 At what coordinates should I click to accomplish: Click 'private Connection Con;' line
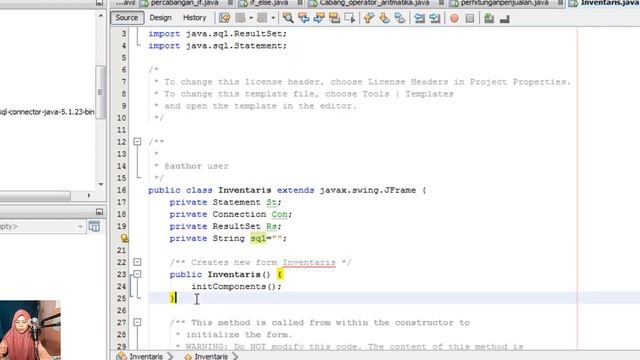pyautogui.click(x=231, y=214)
